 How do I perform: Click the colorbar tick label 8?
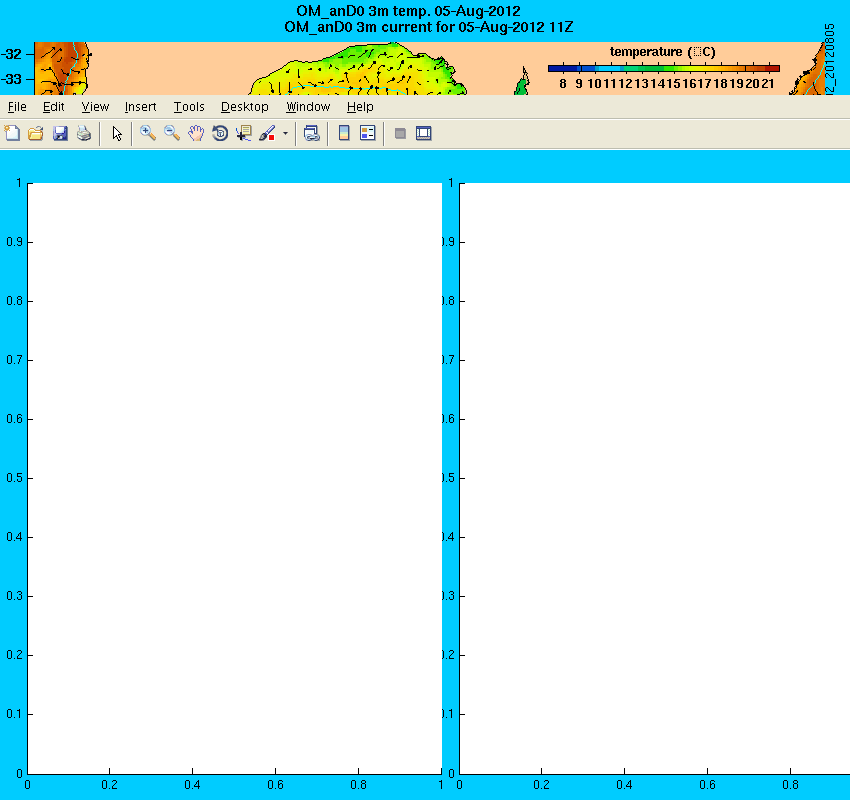(x=563, y=84)
